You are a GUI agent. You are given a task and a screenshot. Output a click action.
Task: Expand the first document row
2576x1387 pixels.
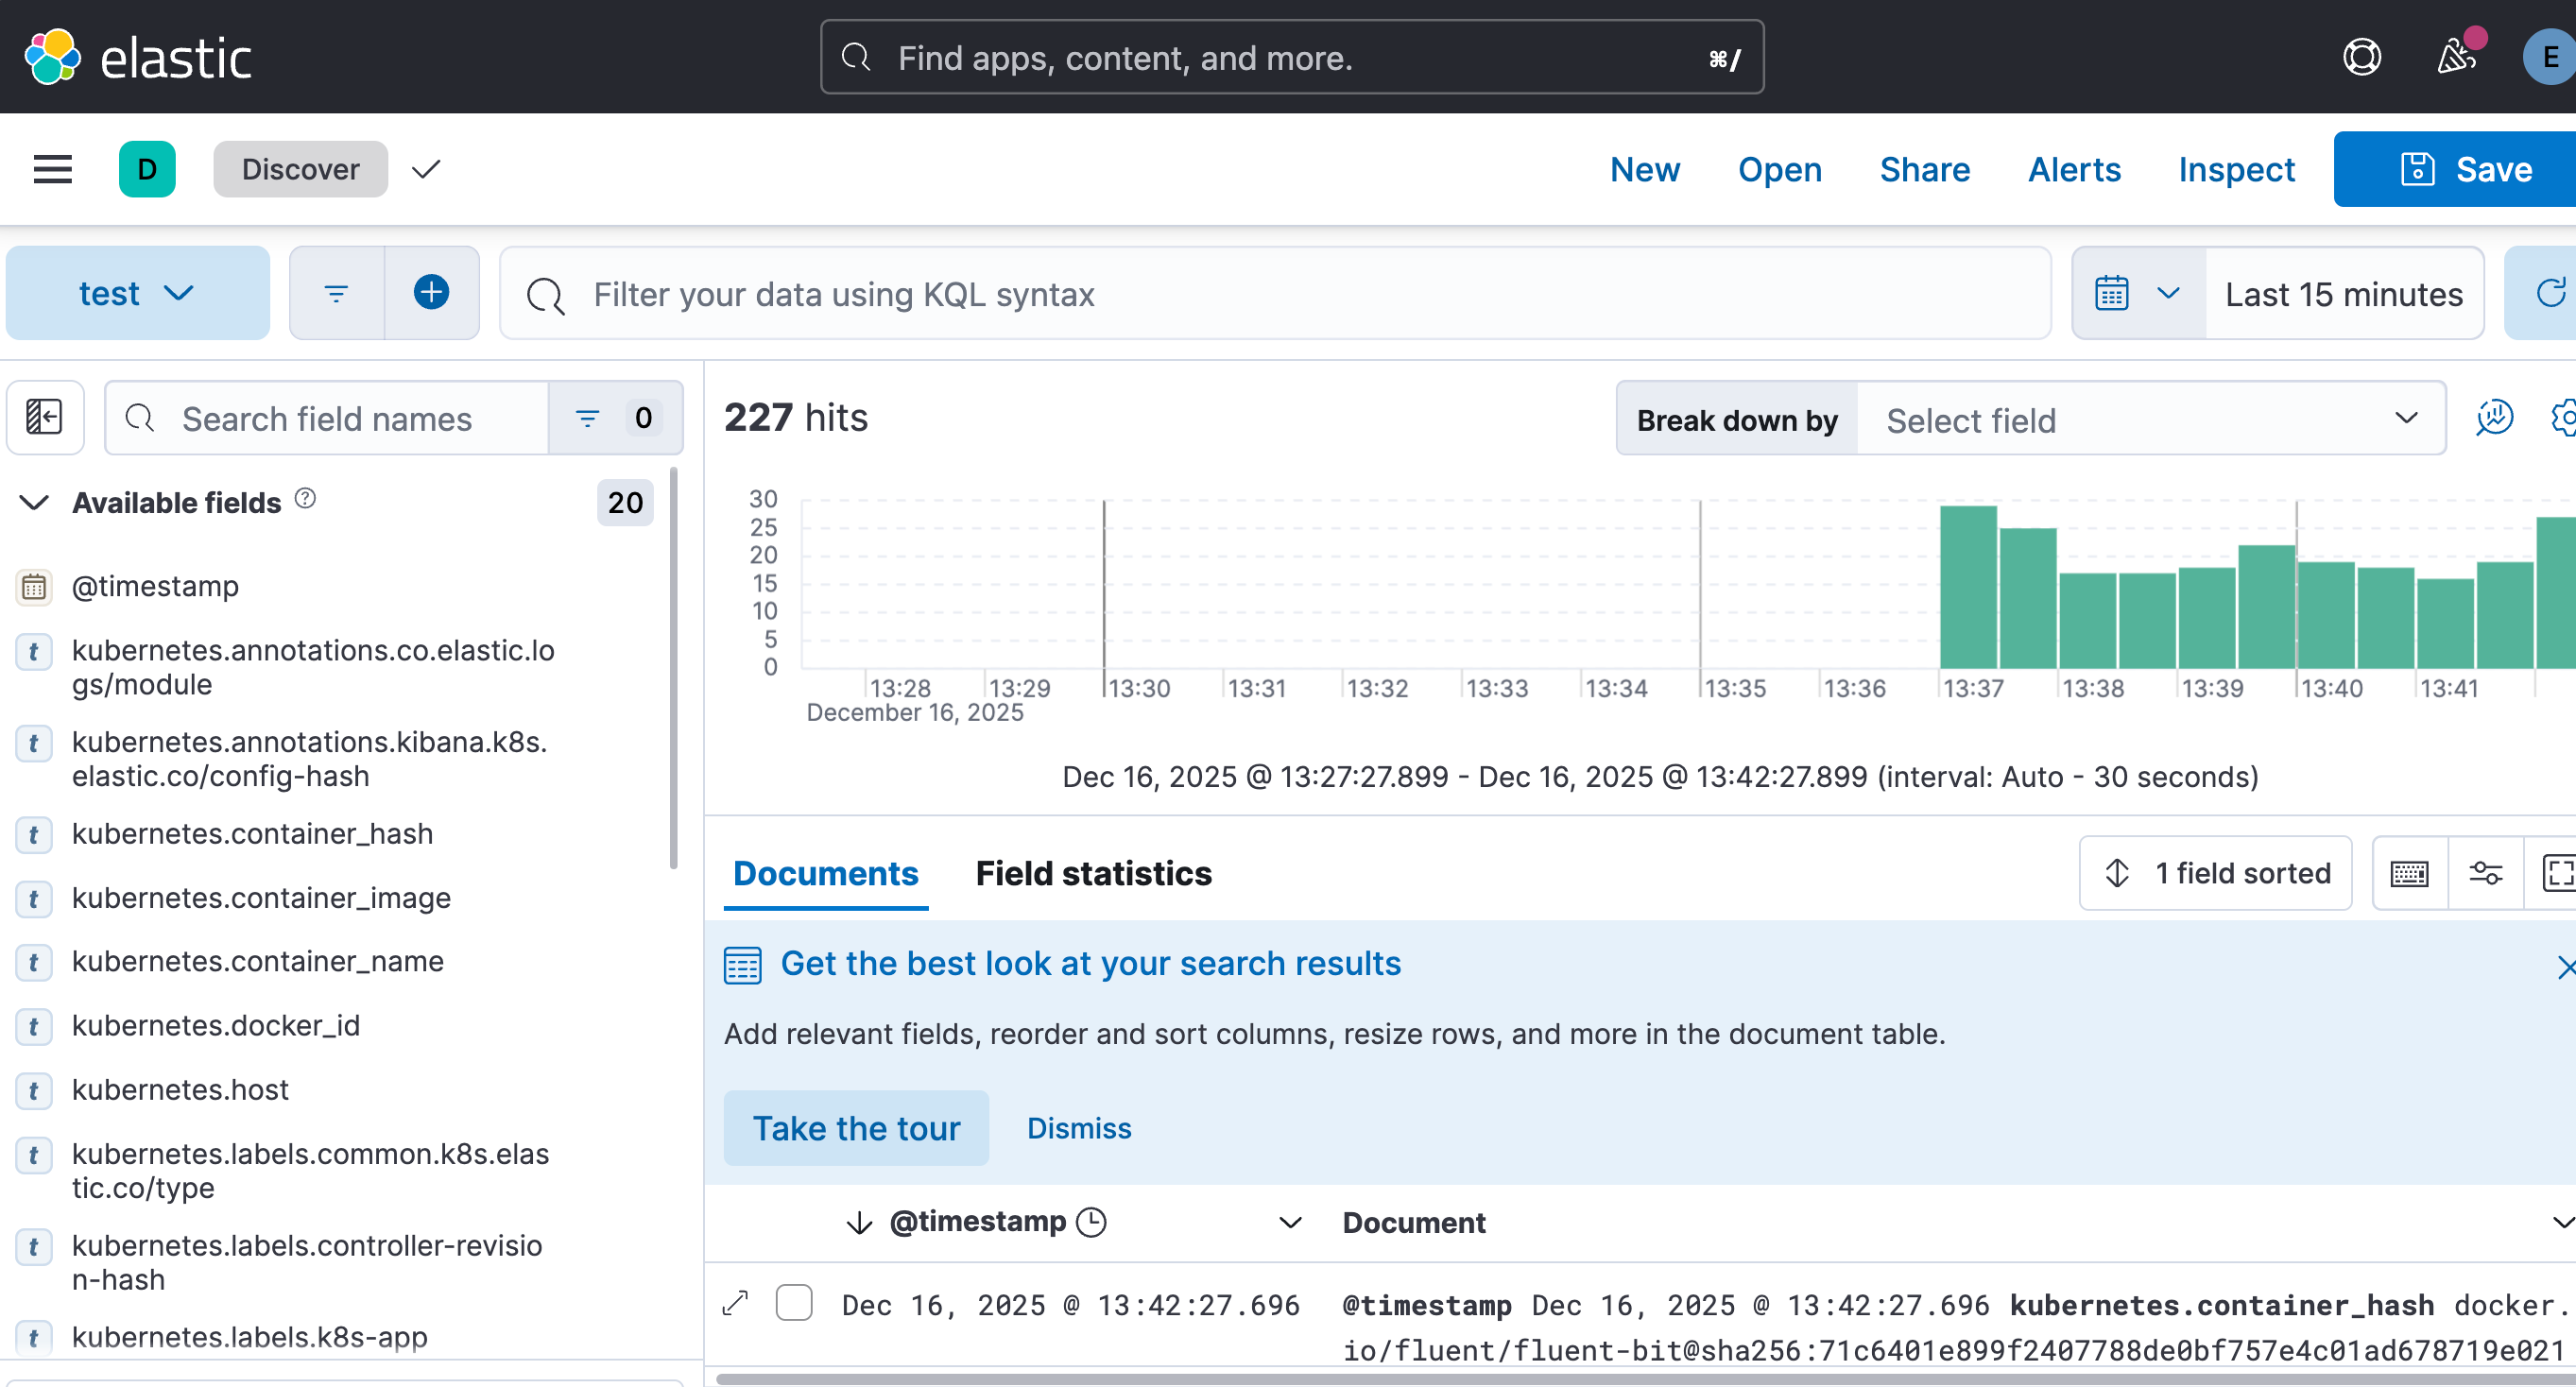(735, 1303)
